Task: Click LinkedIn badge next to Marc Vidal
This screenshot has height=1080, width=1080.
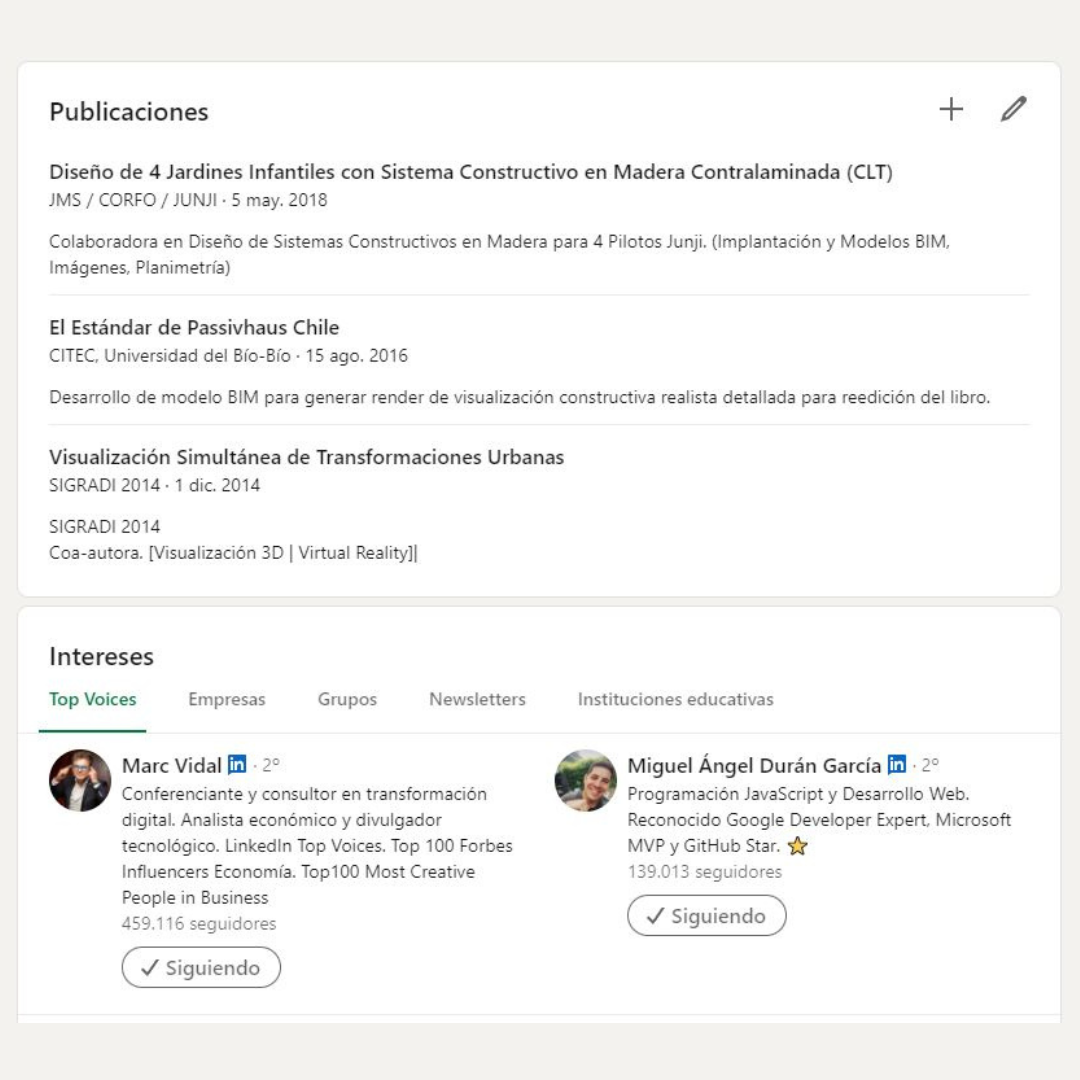Action: click(237, 765)
